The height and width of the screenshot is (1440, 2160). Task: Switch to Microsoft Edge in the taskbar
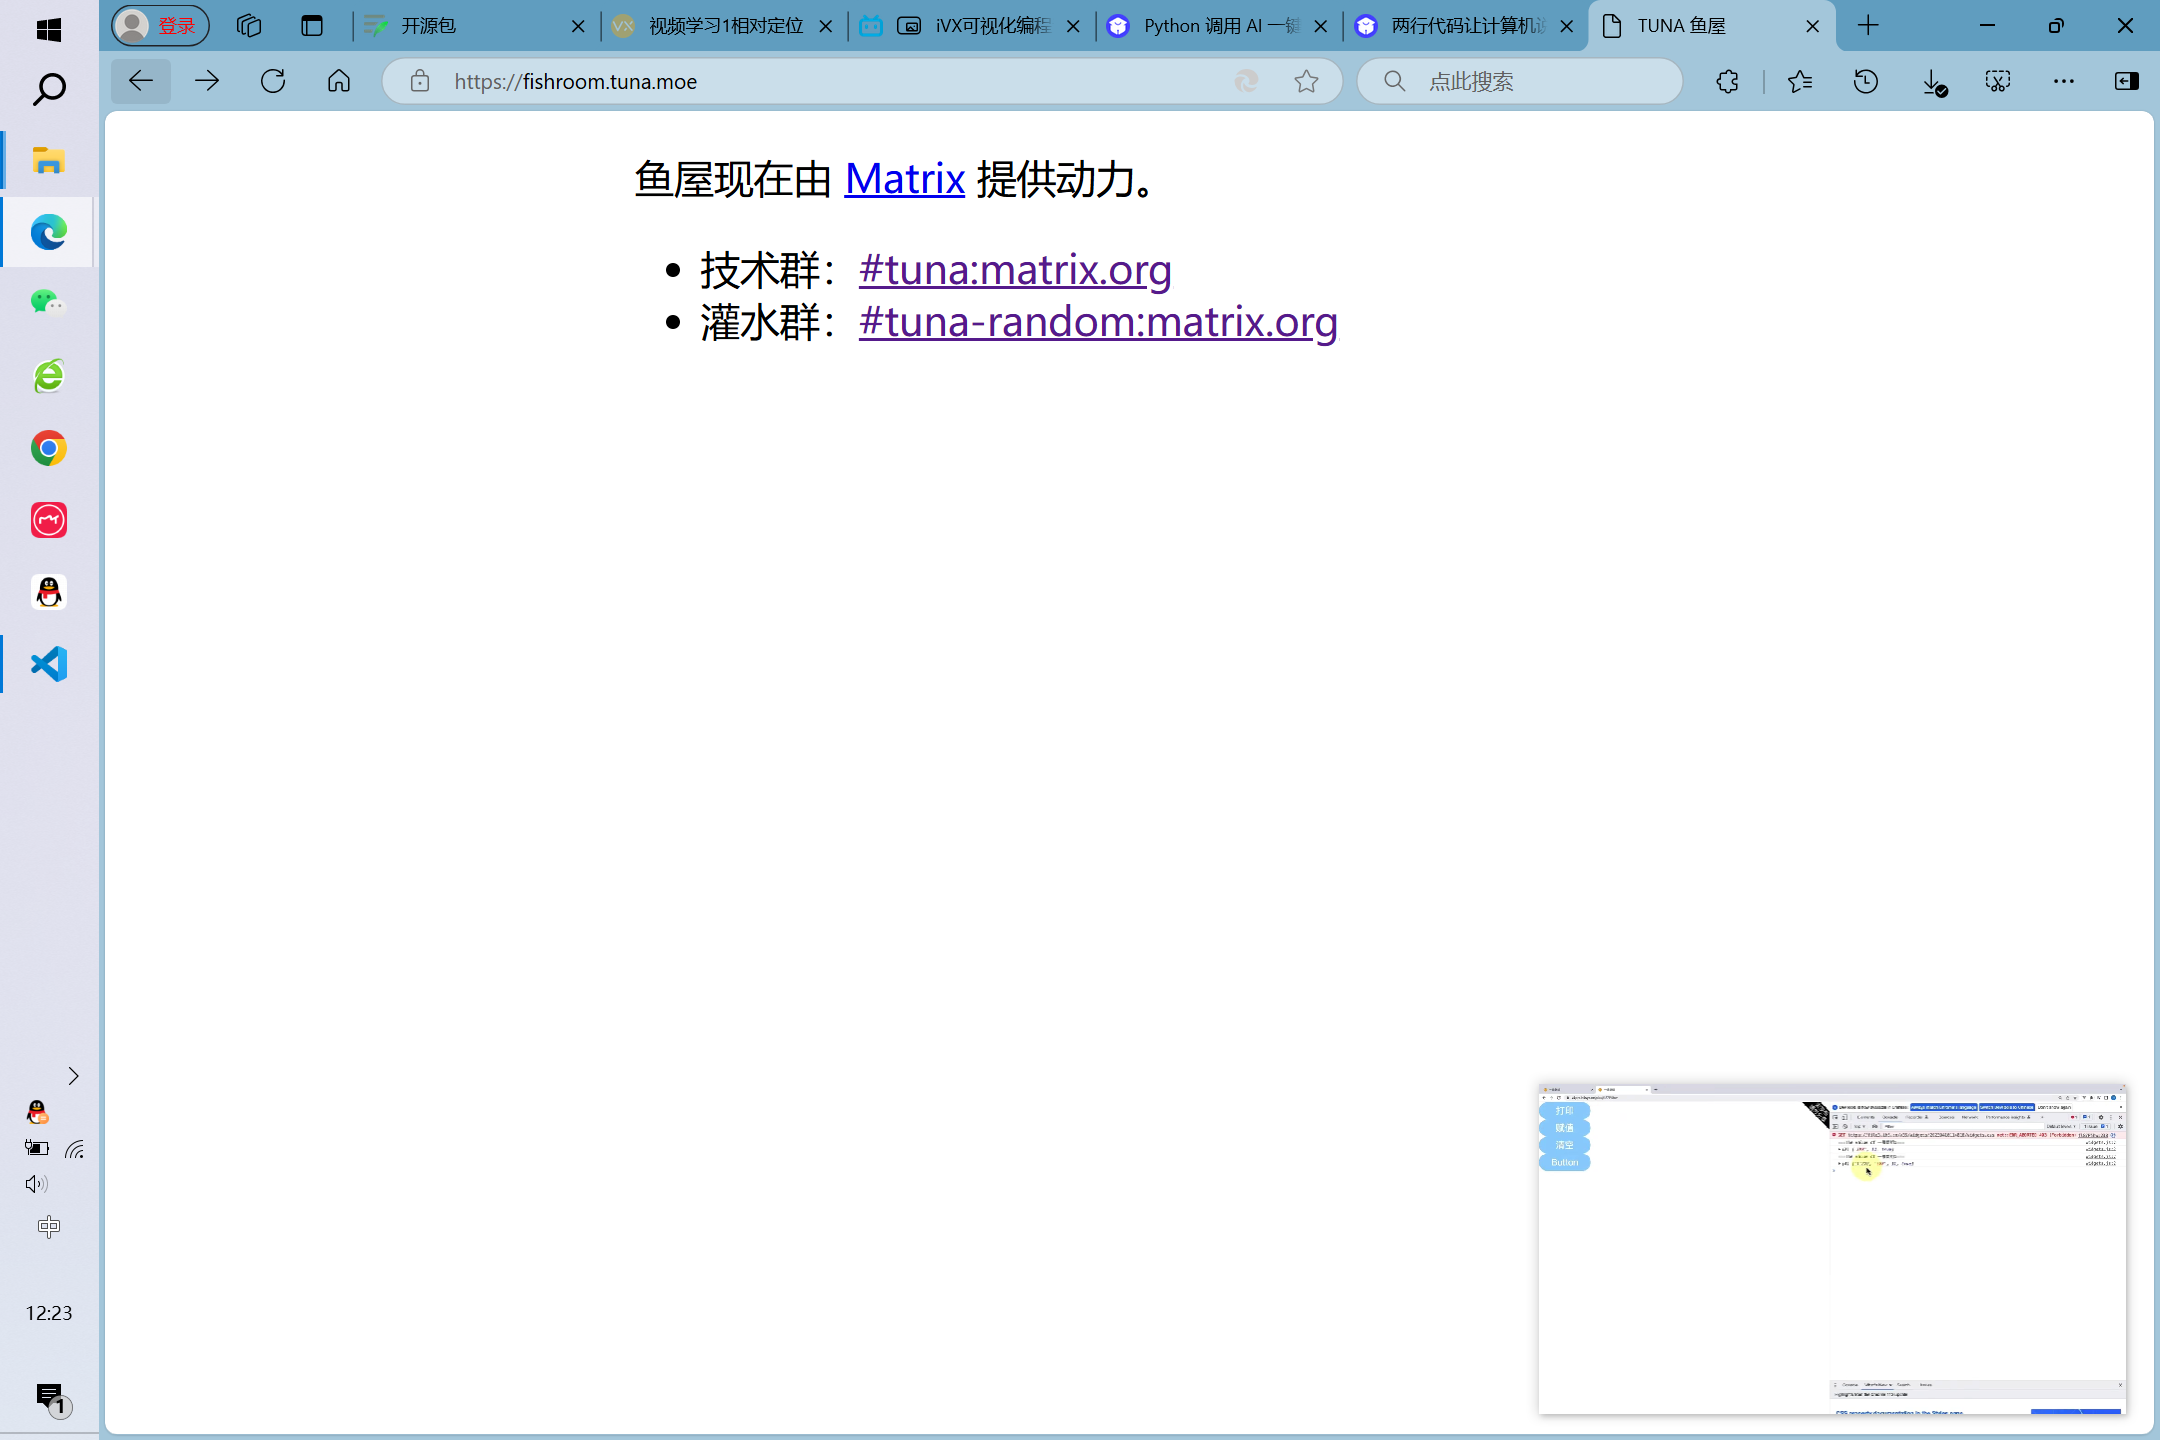(48, 232)
